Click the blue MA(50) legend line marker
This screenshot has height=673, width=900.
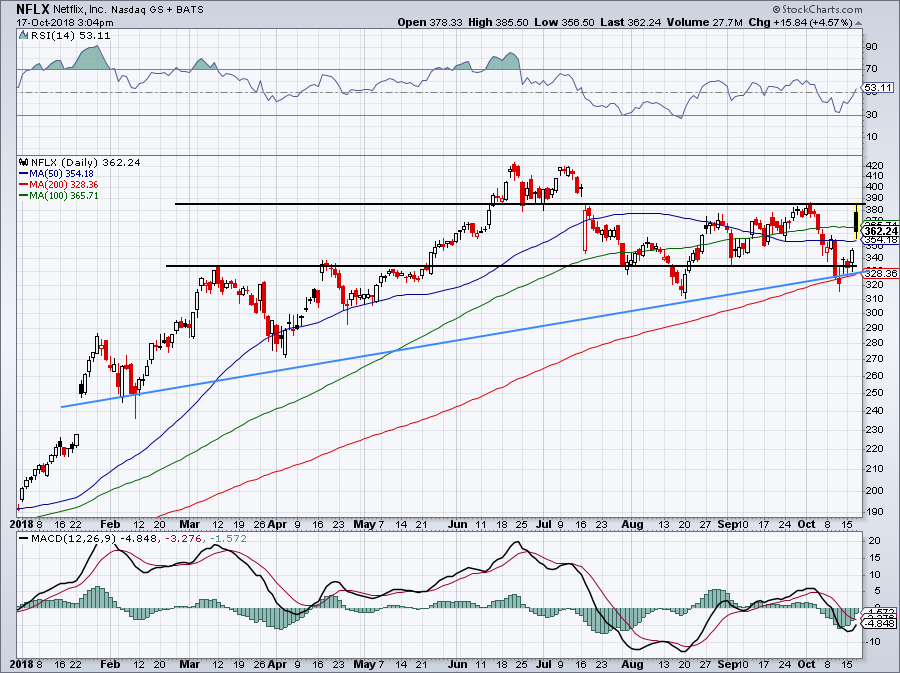(x=24, y=173)
